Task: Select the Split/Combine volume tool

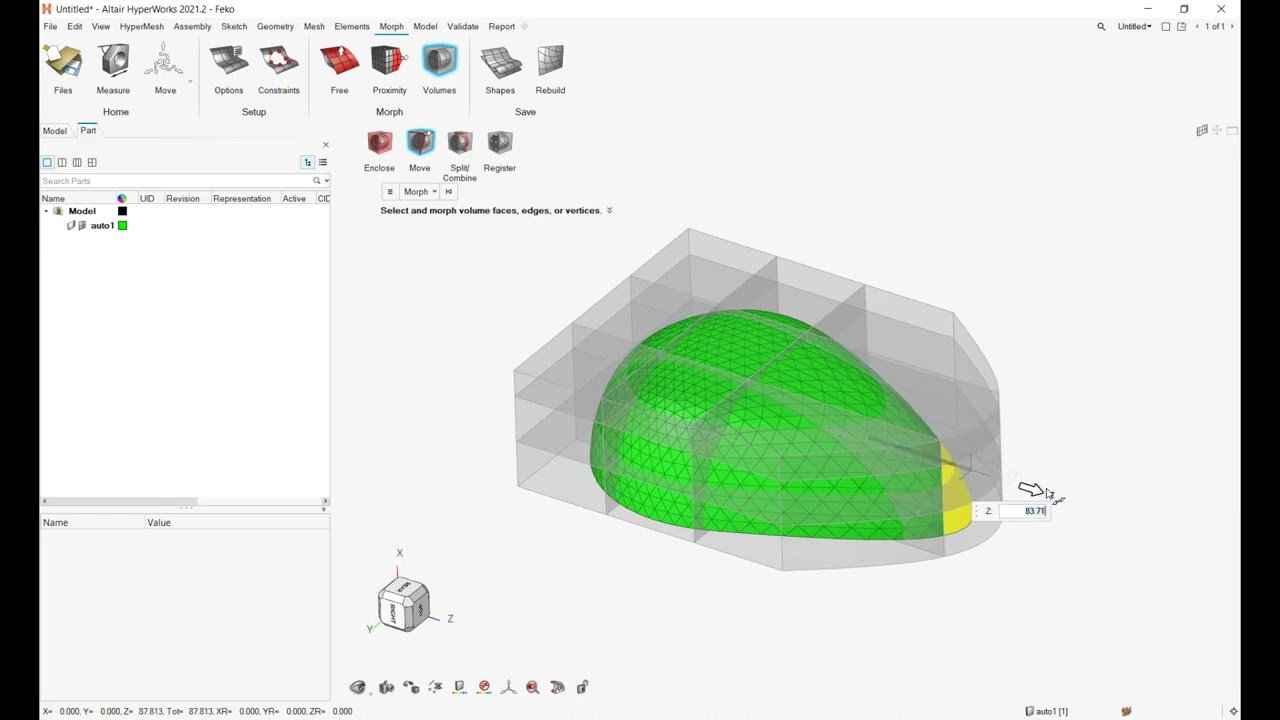Action: point(459,157)
